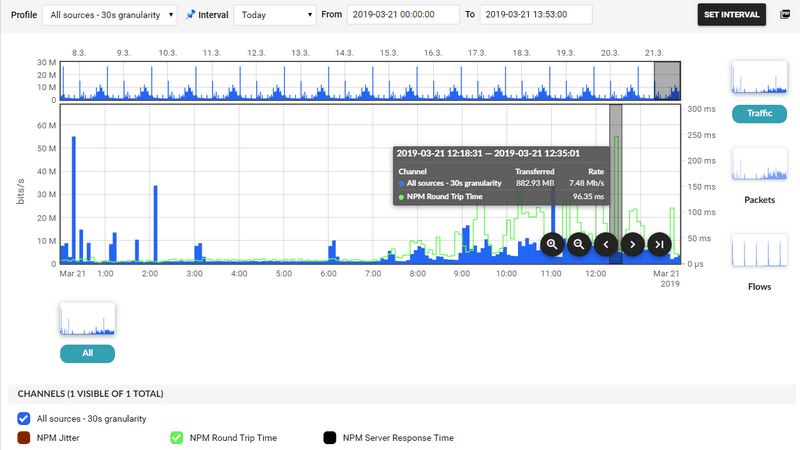Click the zoom out magnifier icon
800x450 pixels.
pyautogui.click(x=579, y=244)
